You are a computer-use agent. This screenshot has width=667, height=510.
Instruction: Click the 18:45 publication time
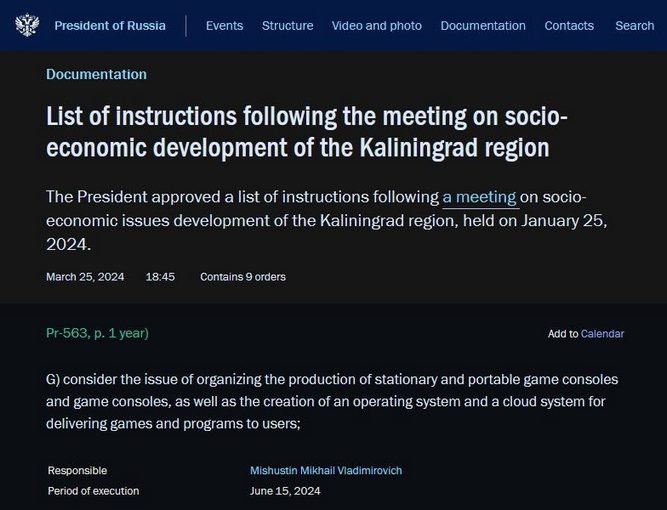pos(160,277)
